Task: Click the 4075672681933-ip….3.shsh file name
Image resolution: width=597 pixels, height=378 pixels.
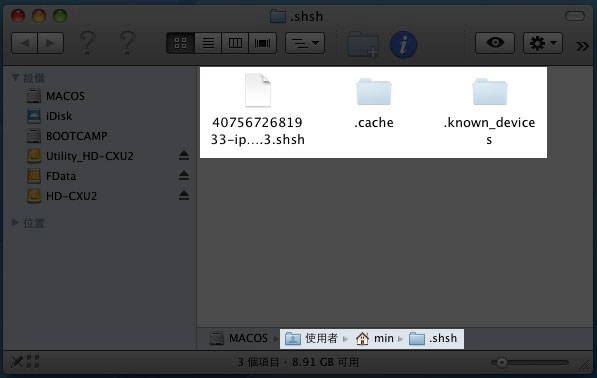Action: tap(258, 131)
